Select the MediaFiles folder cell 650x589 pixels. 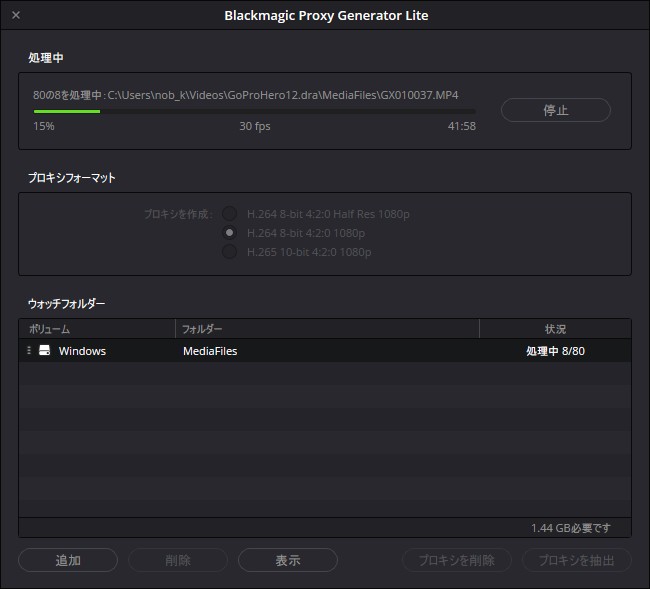[210, 351]
